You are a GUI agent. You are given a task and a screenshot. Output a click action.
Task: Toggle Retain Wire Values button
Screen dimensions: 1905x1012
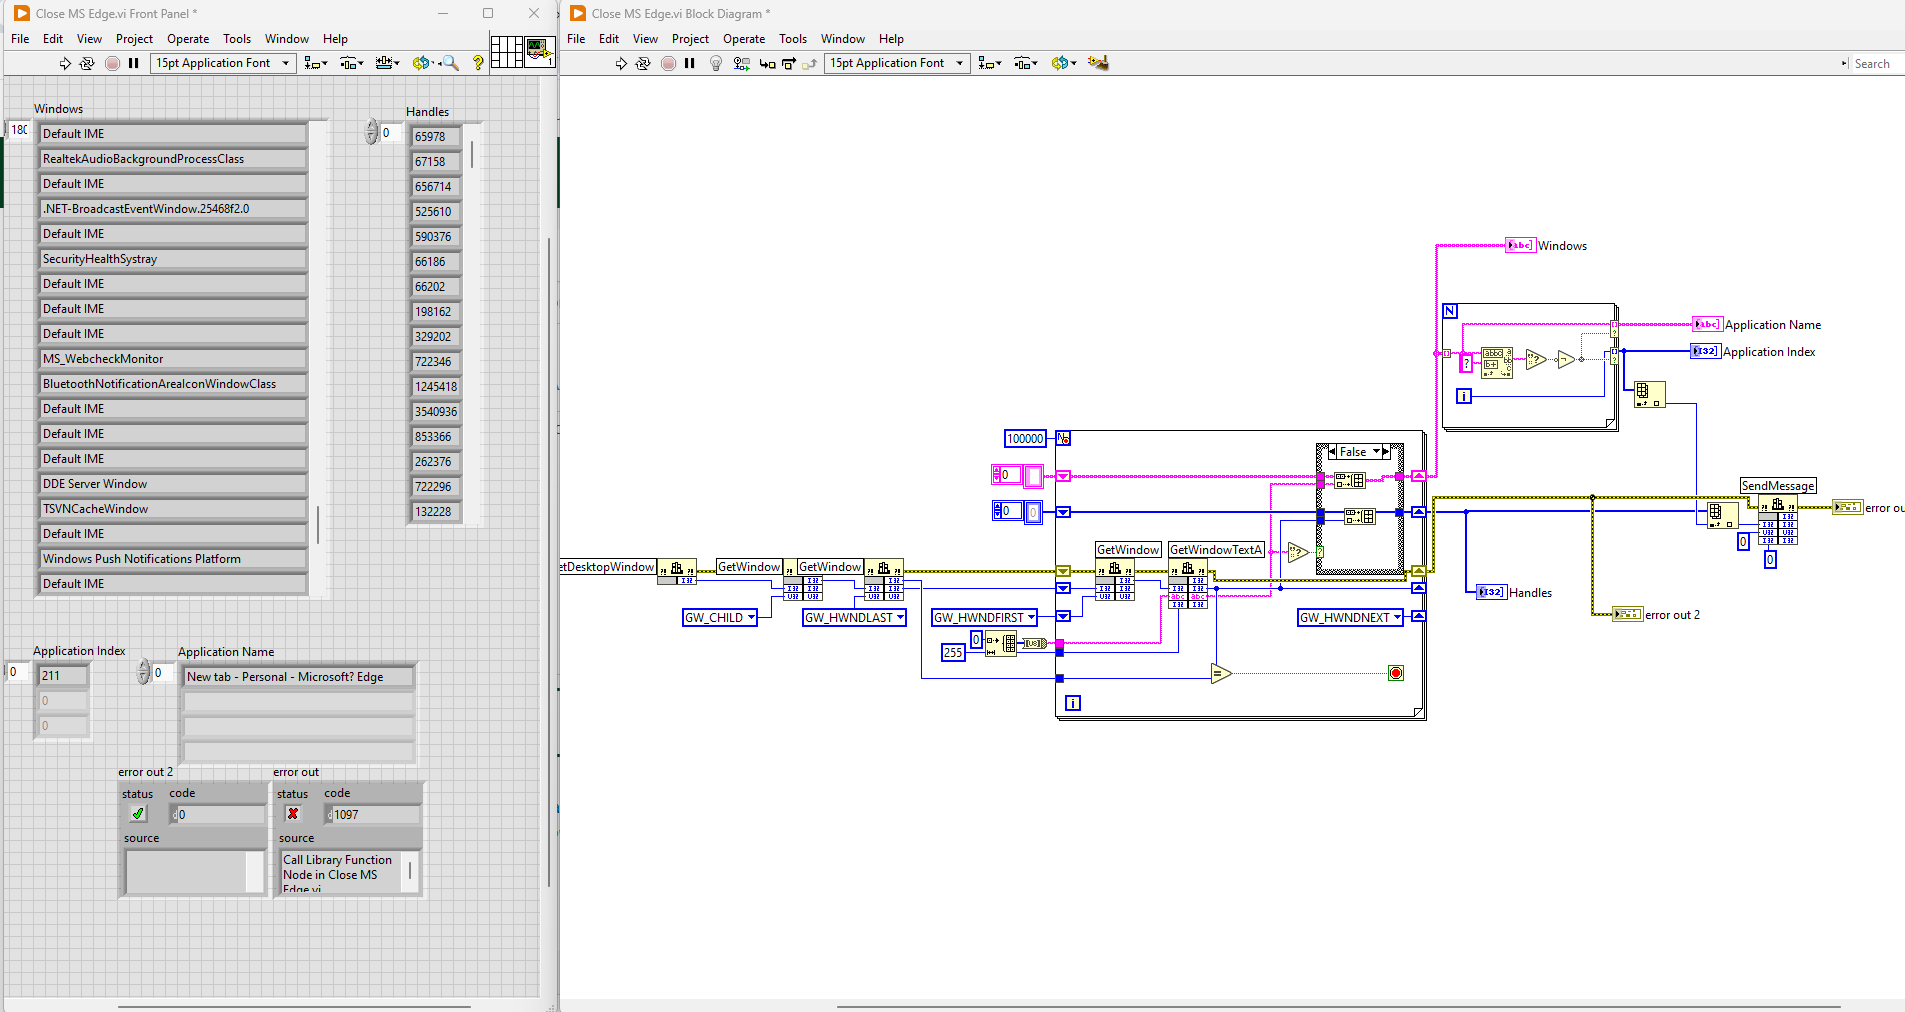coord(741,64)
